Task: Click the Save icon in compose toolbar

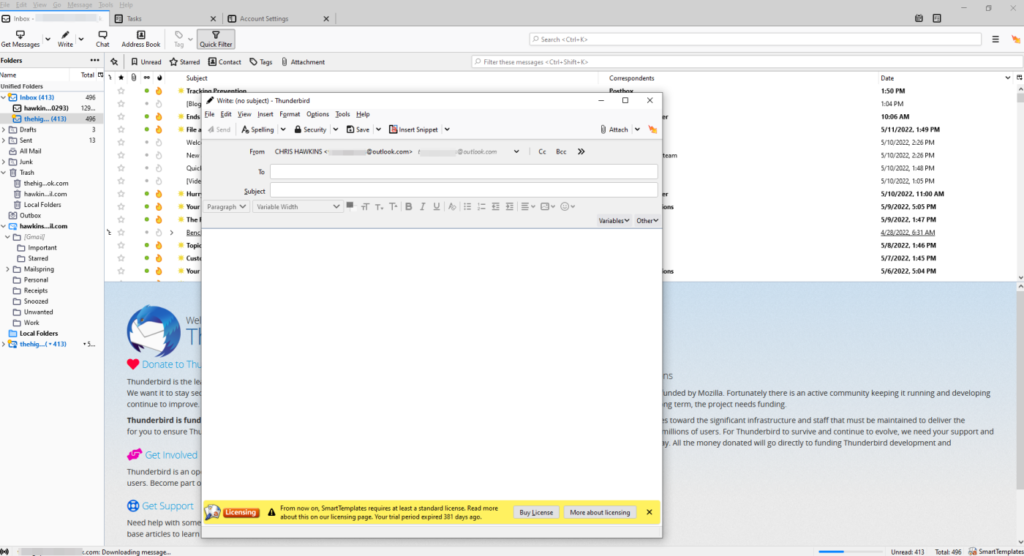Action: point(350,129)
